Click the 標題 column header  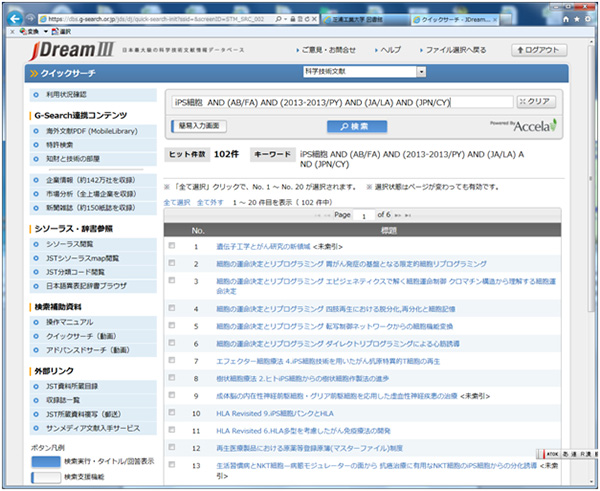(x=388, y=230)
